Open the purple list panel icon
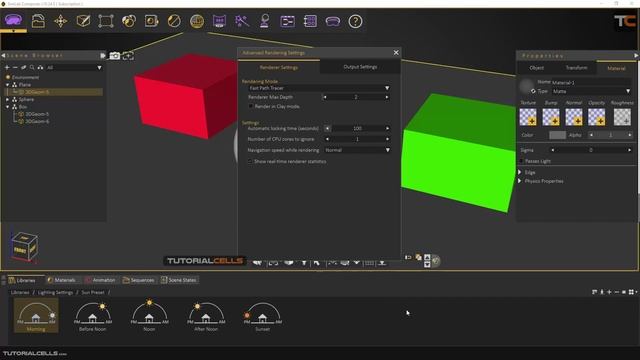The height and width of the screenshot is (360, 640). pos(287,21)
